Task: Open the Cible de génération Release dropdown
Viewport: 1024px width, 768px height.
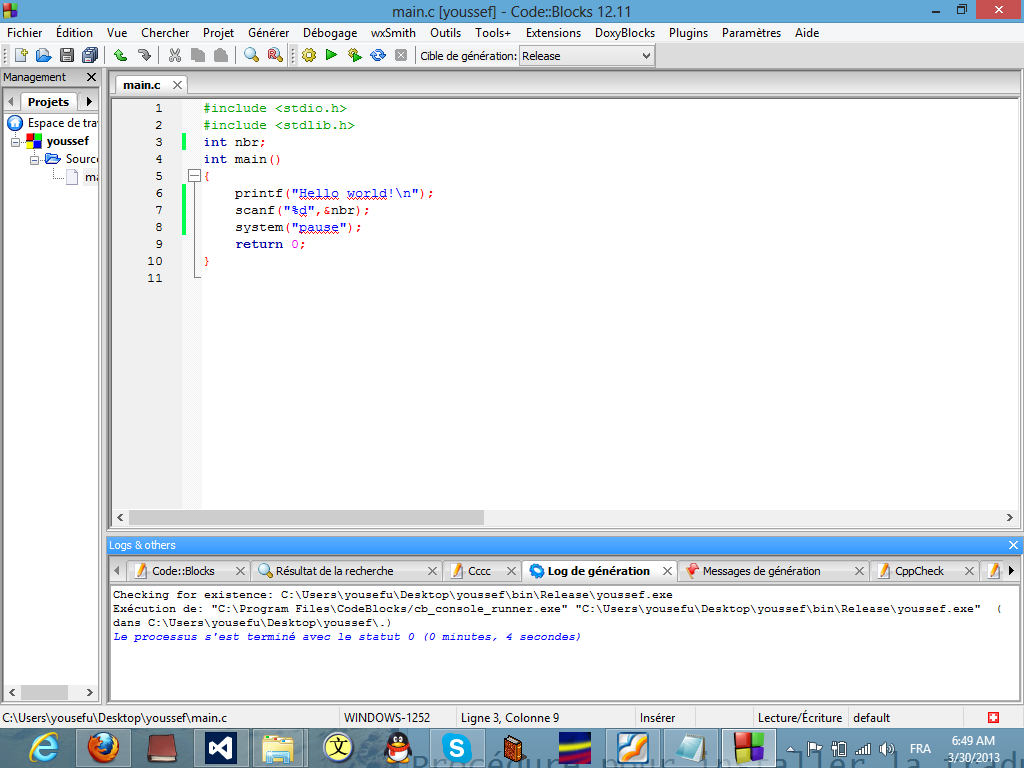Action: coord(587,56)
